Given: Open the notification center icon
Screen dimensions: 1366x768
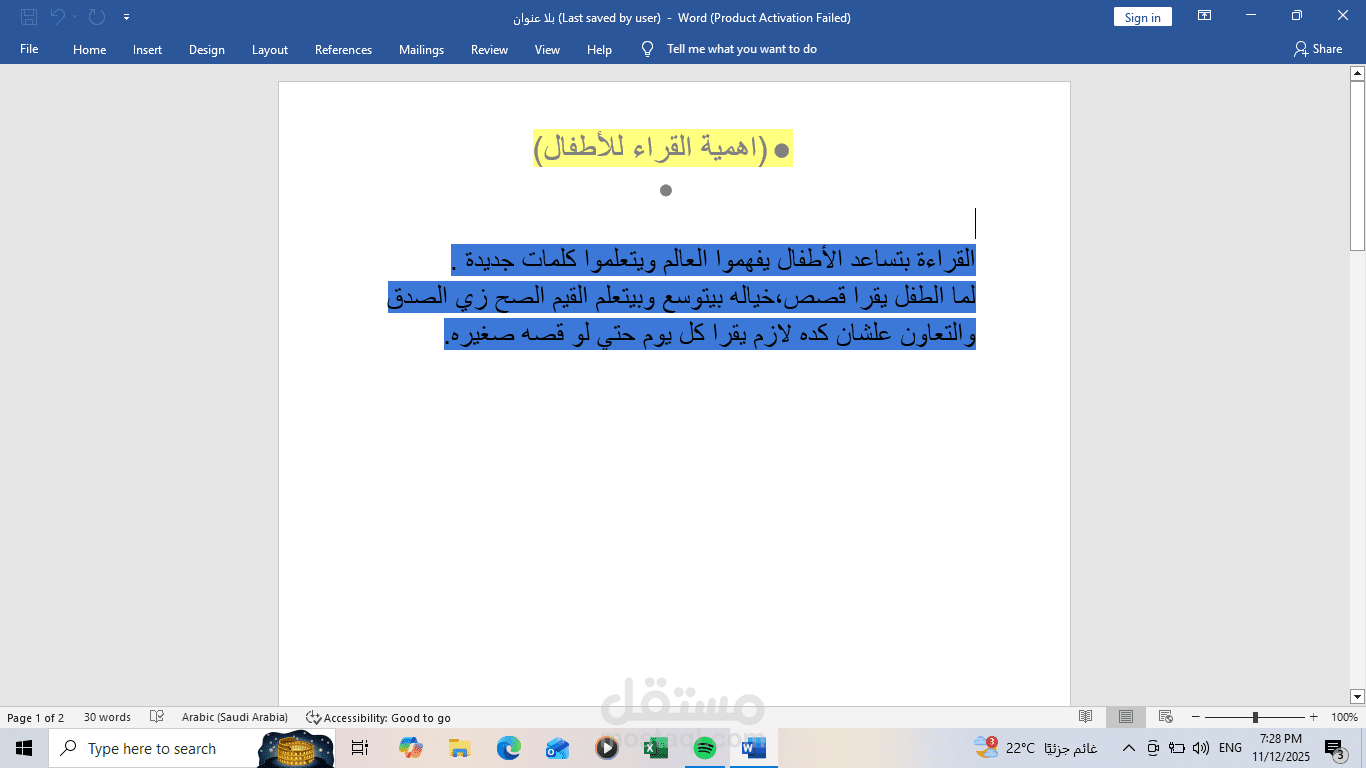Looking at the screenshot, I should 1335,748.
